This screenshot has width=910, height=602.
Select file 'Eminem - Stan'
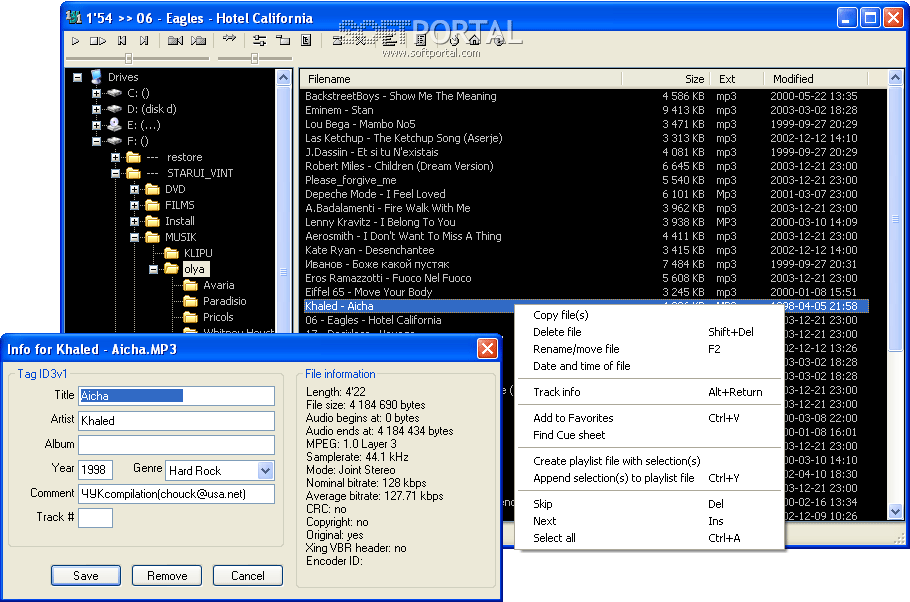[340, 110]
